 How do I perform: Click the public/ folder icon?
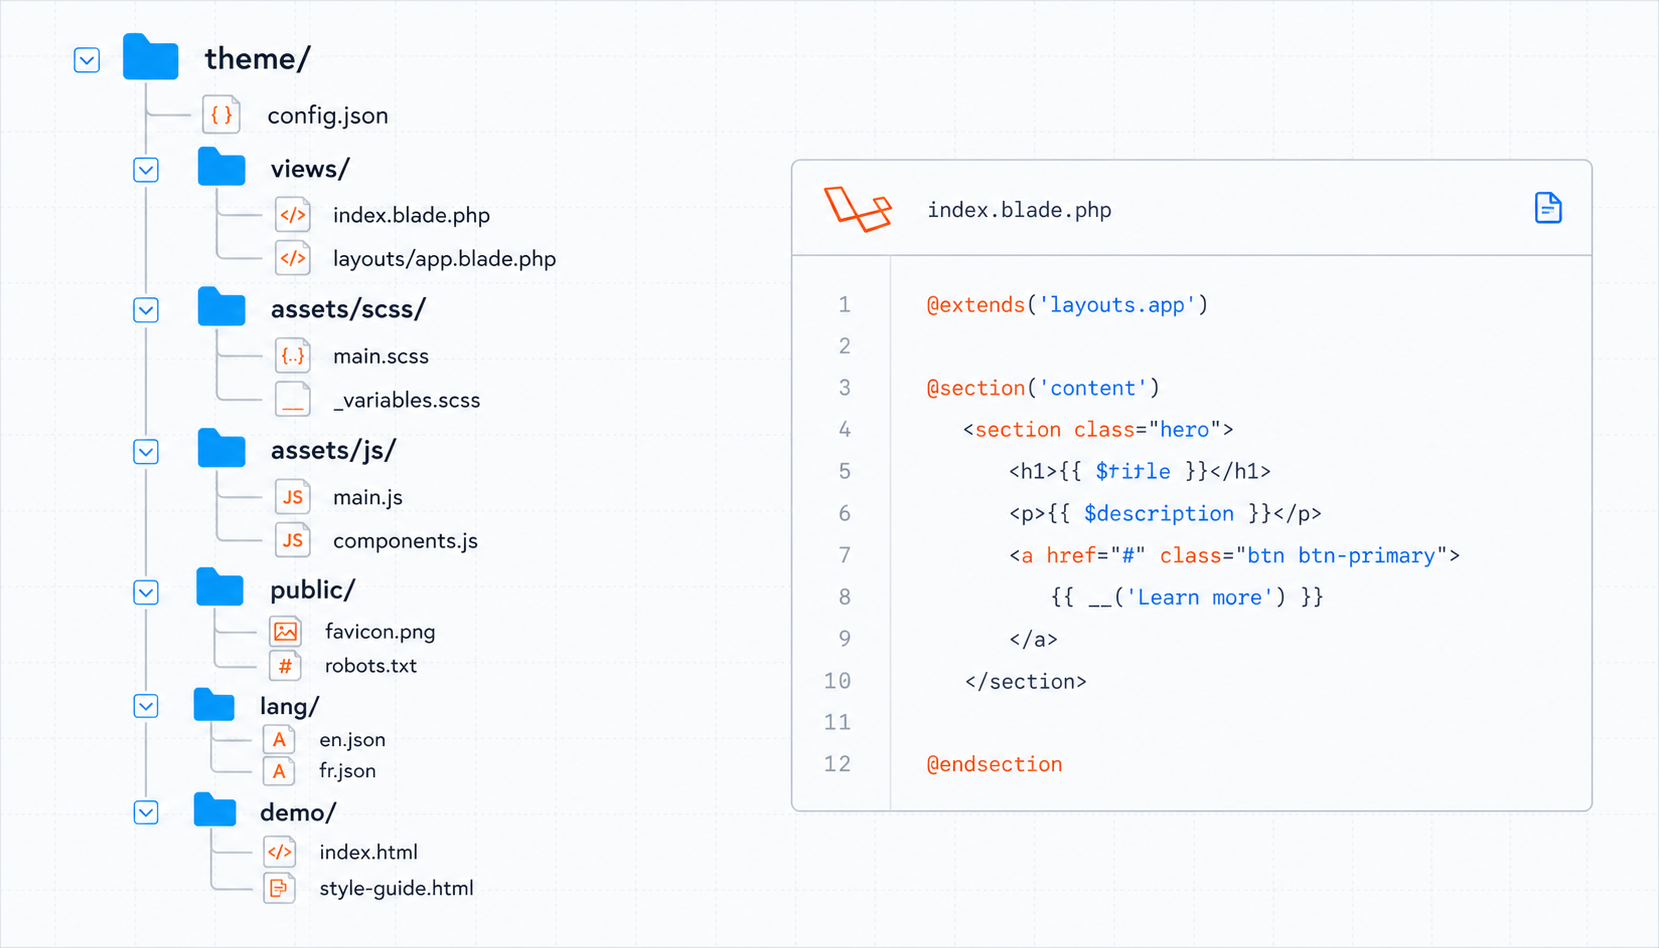coord(220,587)
